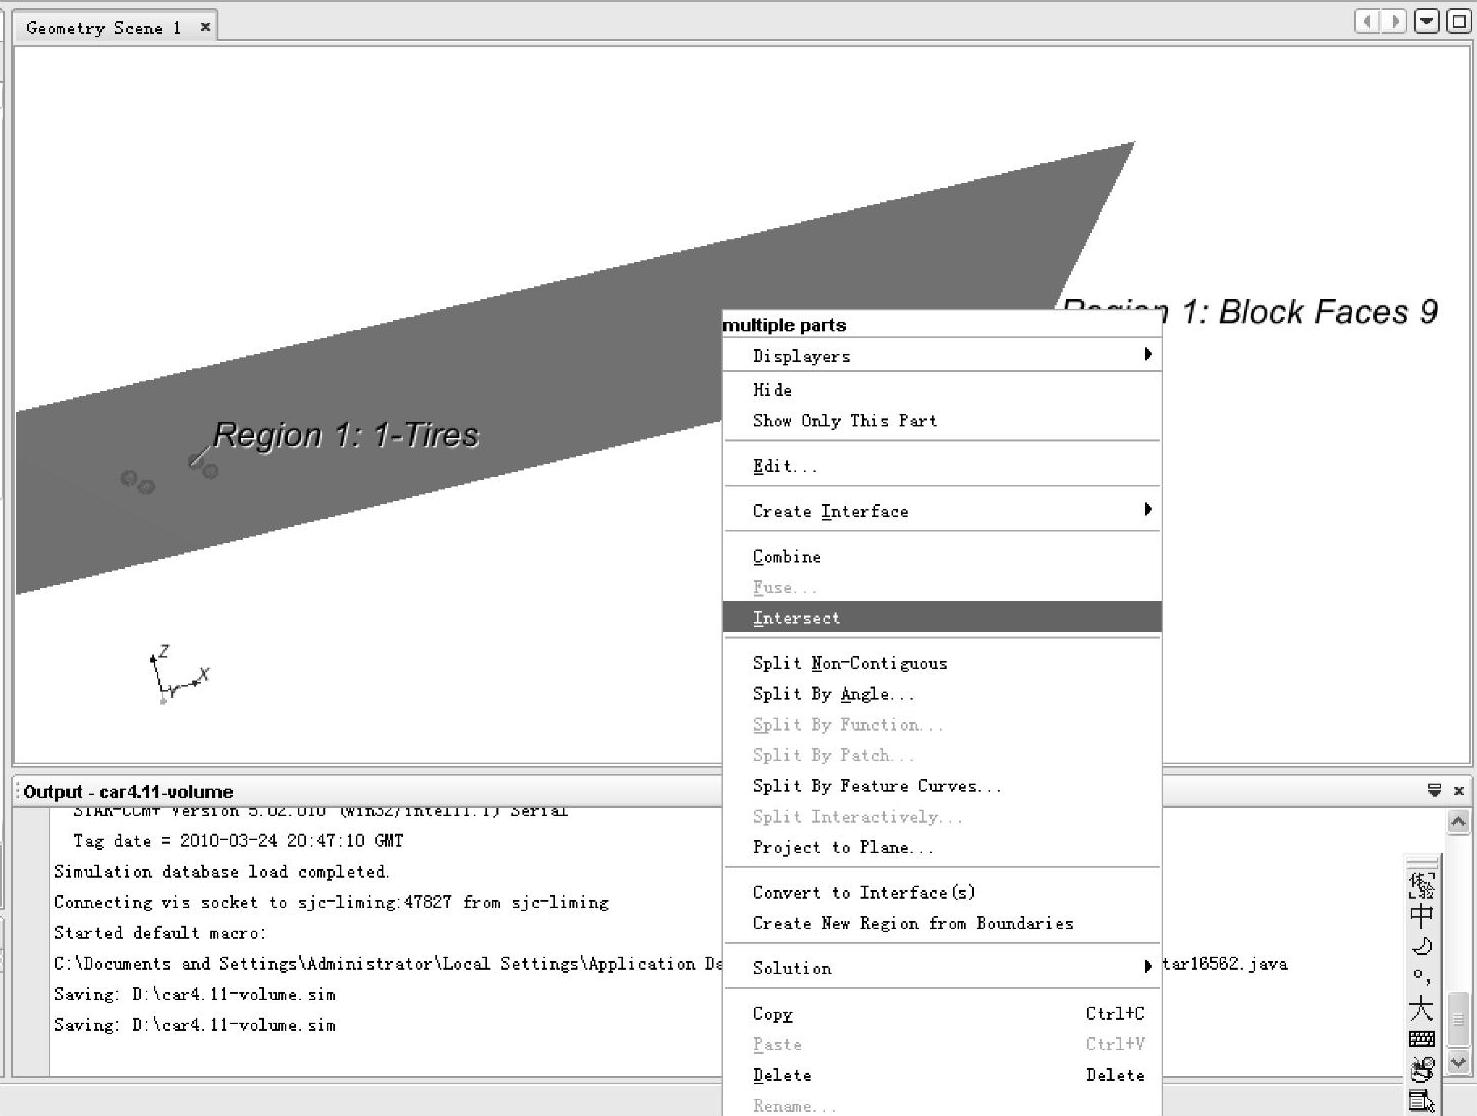Toggle the IME 大 character size icon

point(1421,1008)
